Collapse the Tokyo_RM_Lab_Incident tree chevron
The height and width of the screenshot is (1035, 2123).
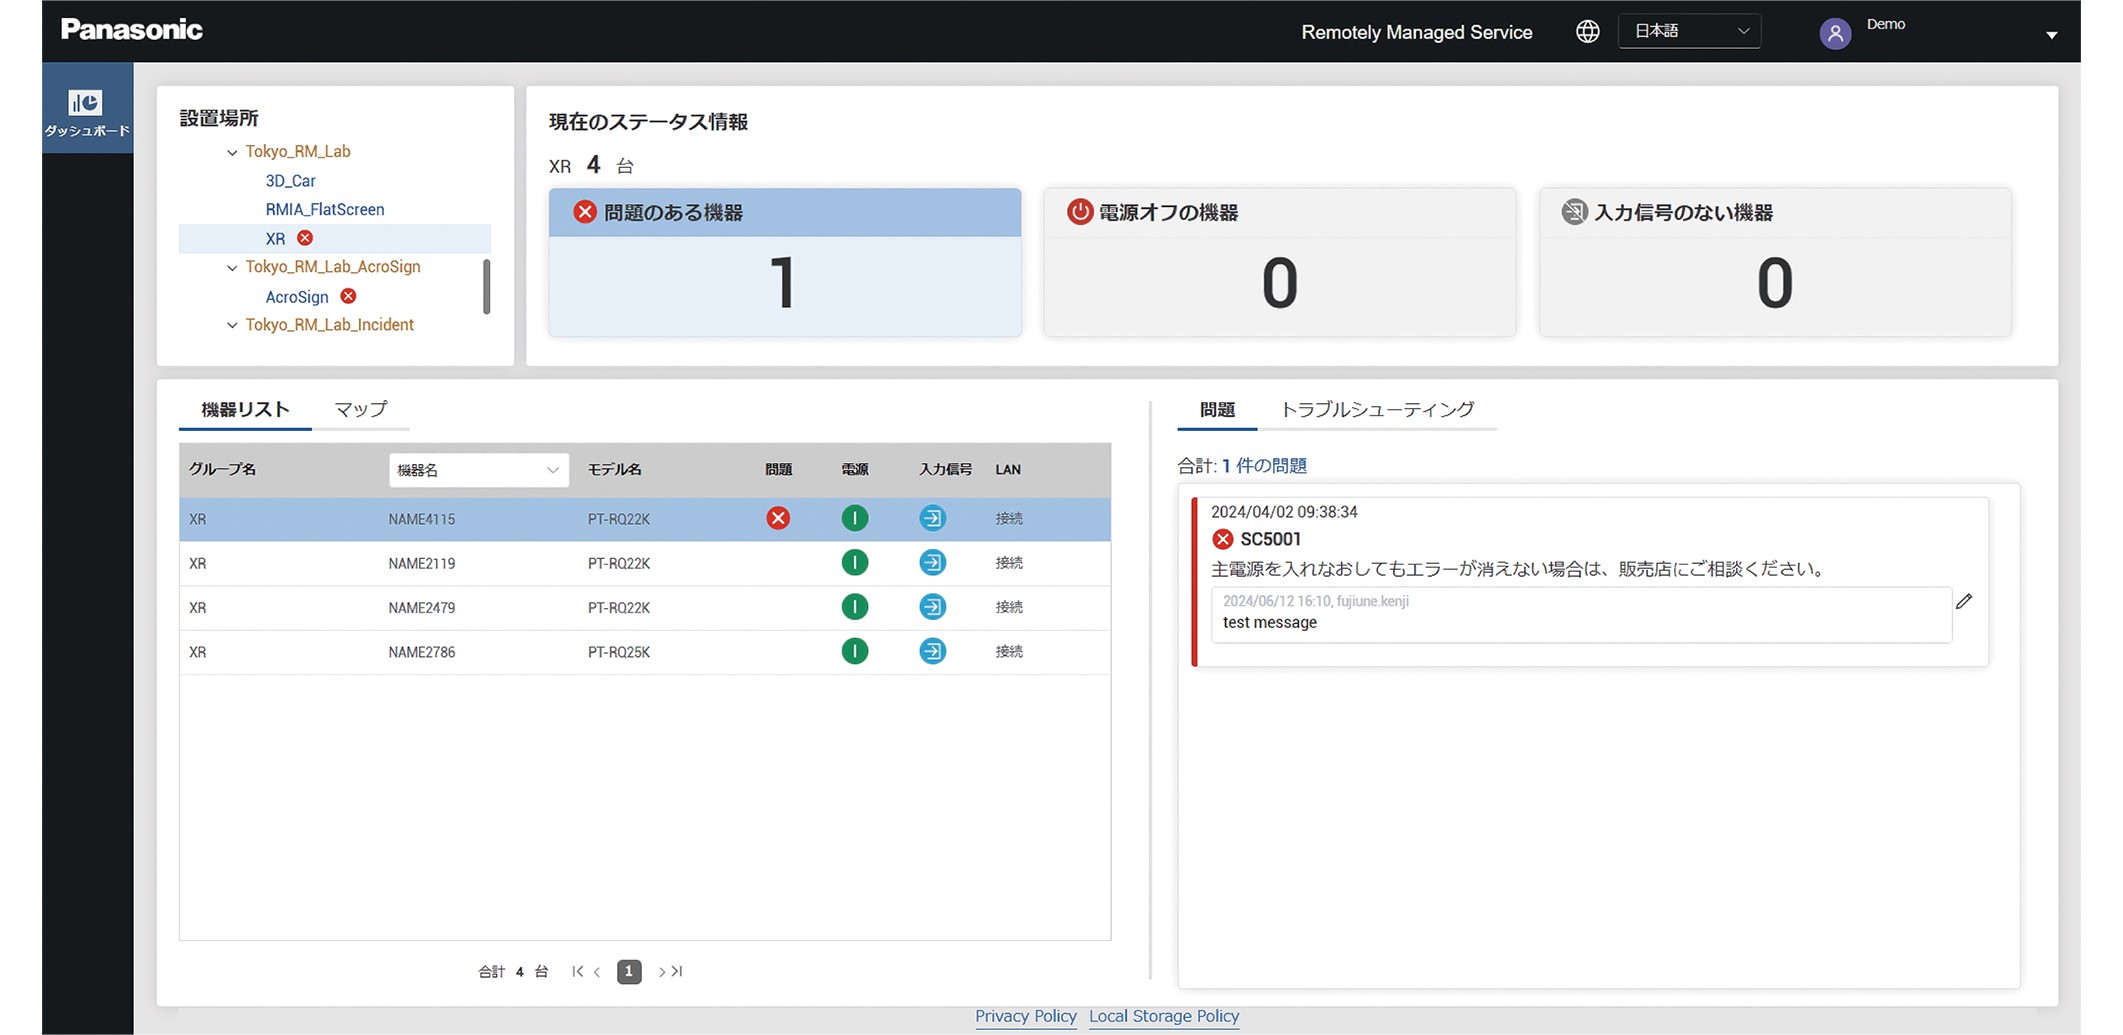[232, 326]
